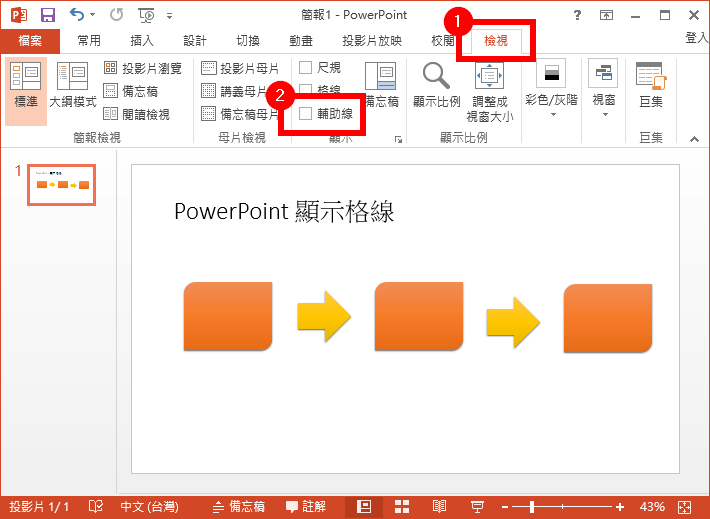Toggle 備忘稿 notes pane button in 顯示 group
Image resolution: width=710 pixels, height=519 pixels.
pos(381,85)
